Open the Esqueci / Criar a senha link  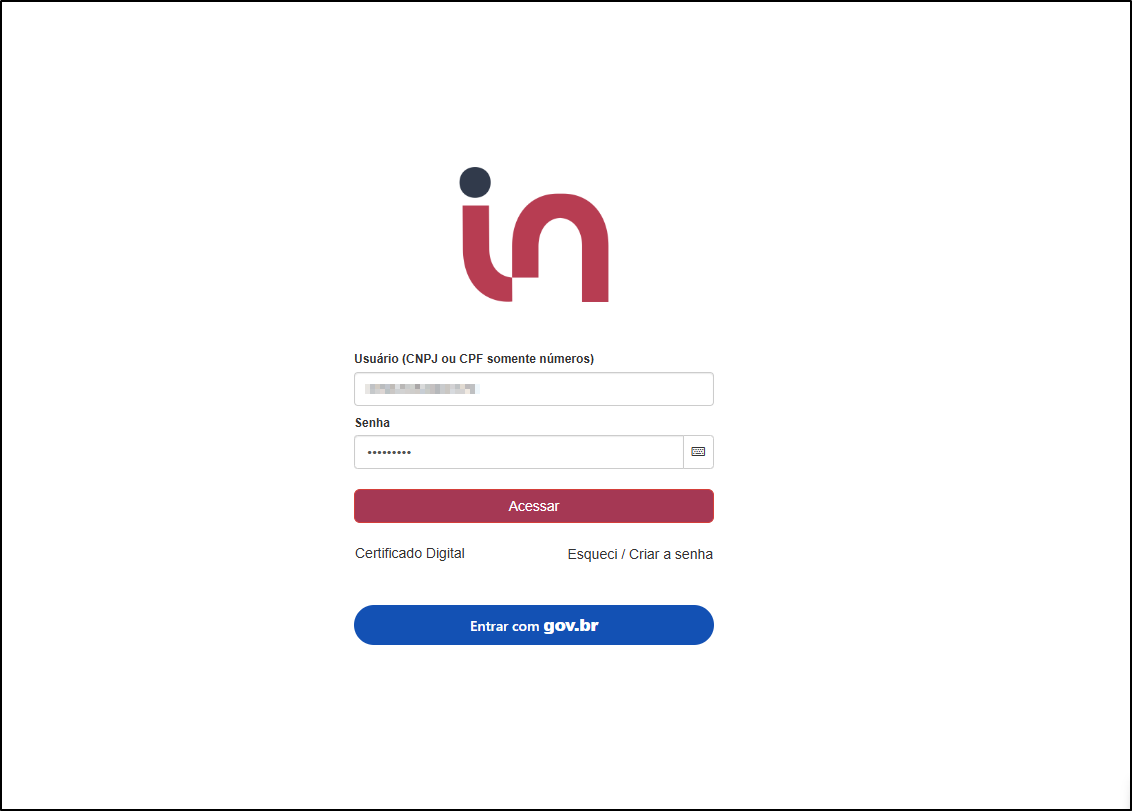click(640, 554)
